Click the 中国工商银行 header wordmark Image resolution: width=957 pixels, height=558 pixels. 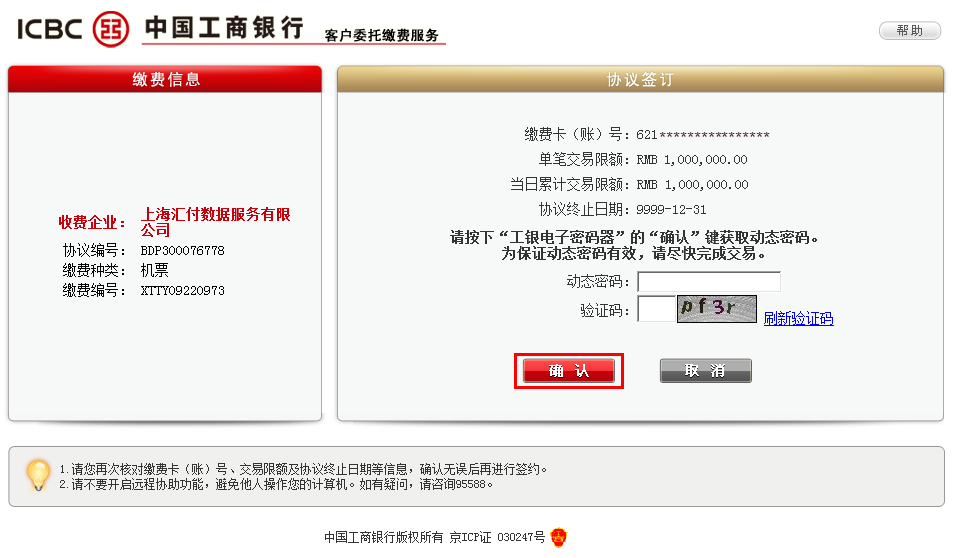pyautogui.click(x=224, y=28)
